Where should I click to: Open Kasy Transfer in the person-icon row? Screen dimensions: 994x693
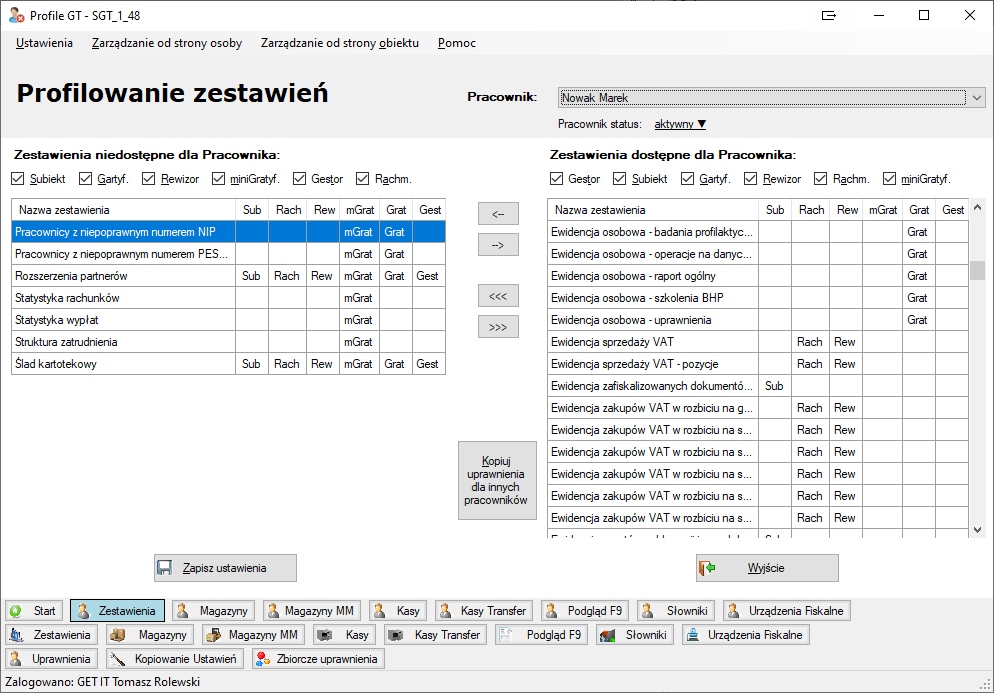[x=484, y=611]
